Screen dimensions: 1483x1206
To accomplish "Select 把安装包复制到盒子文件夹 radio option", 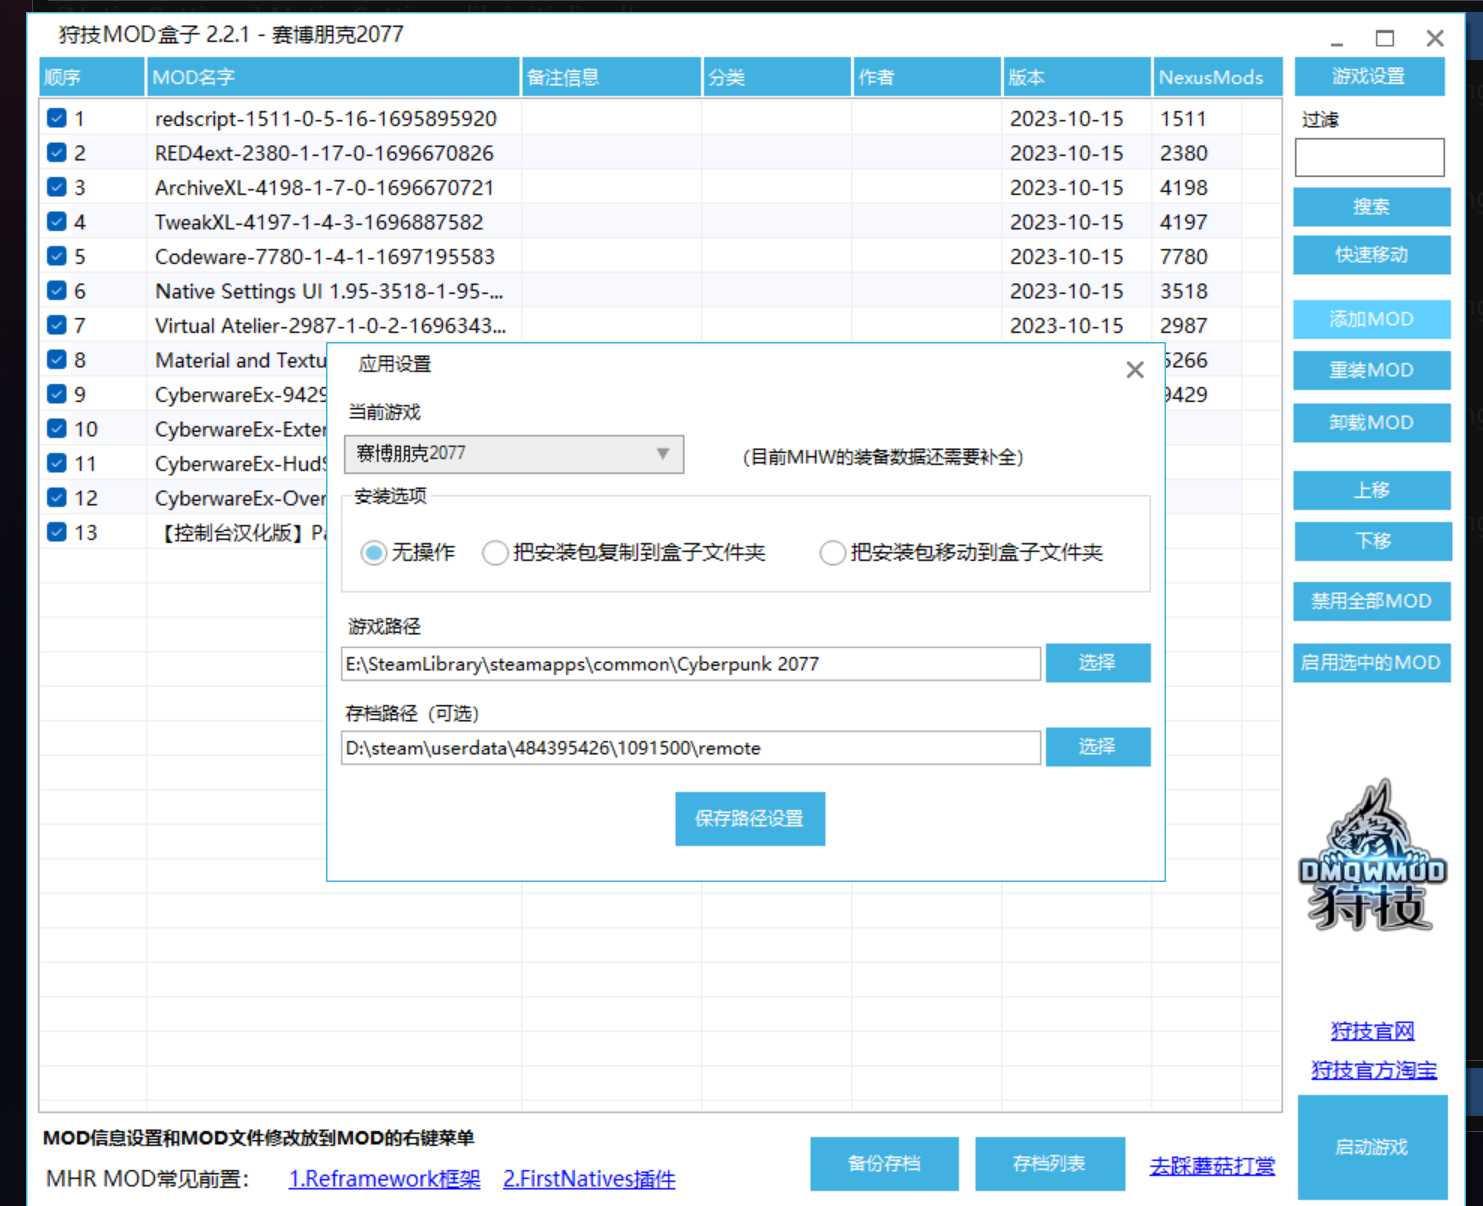I will [495, 553].
